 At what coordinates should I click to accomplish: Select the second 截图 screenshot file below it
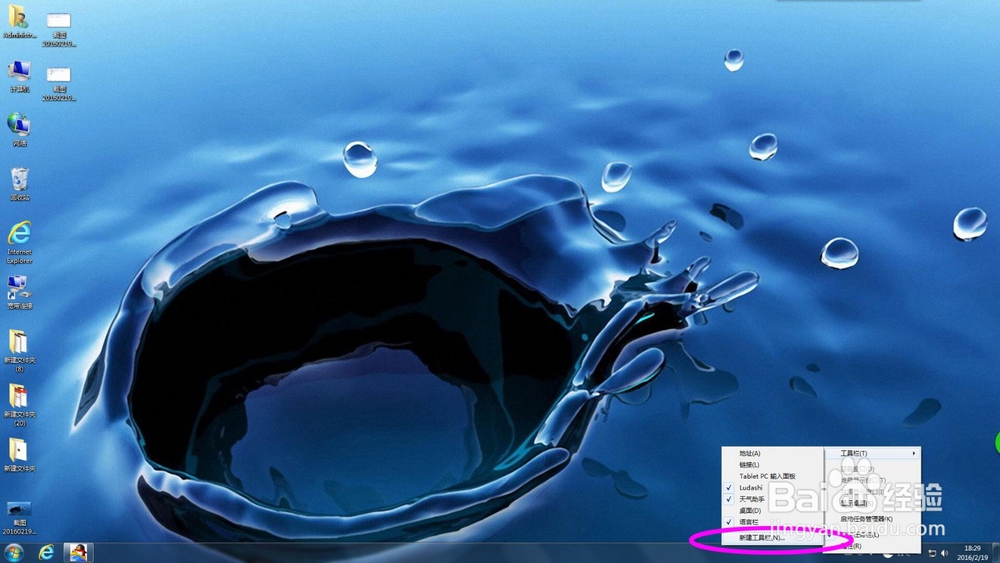[x=59, y=84]
